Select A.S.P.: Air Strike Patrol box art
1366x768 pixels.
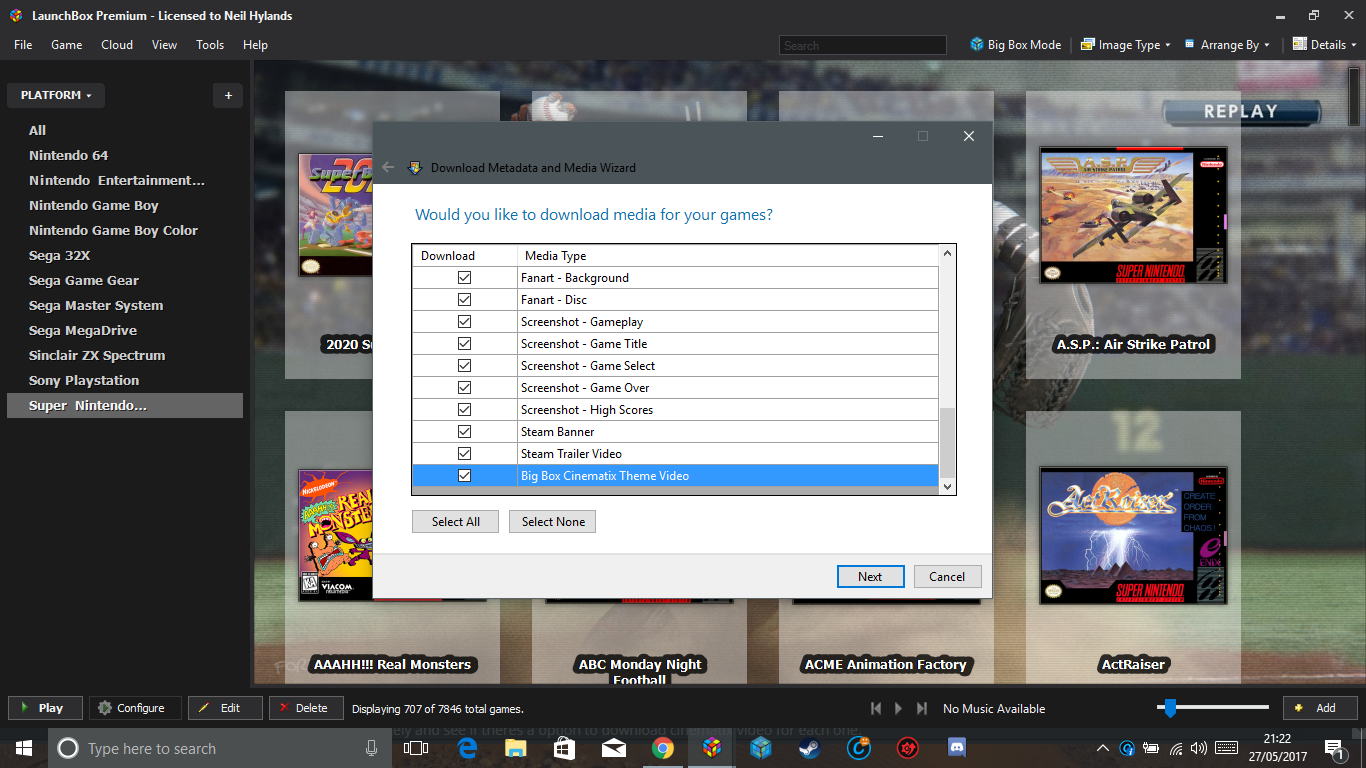tap(1133, 216)
